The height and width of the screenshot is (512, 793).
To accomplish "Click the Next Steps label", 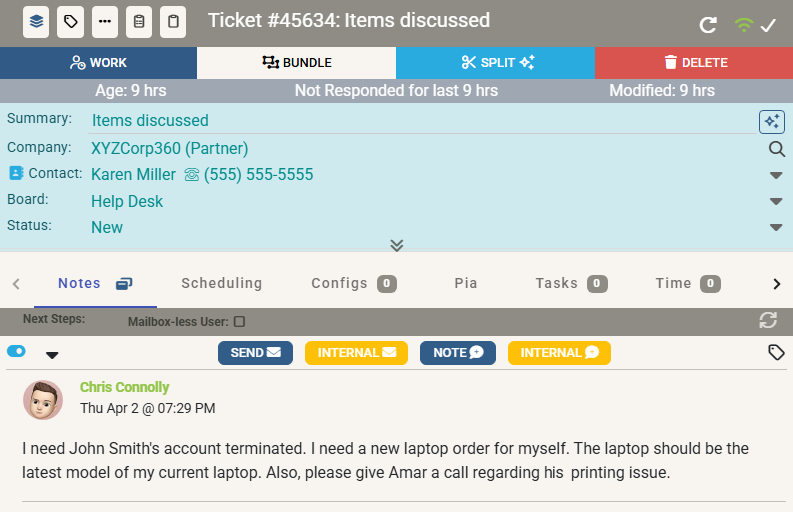I will pos(54,319).
